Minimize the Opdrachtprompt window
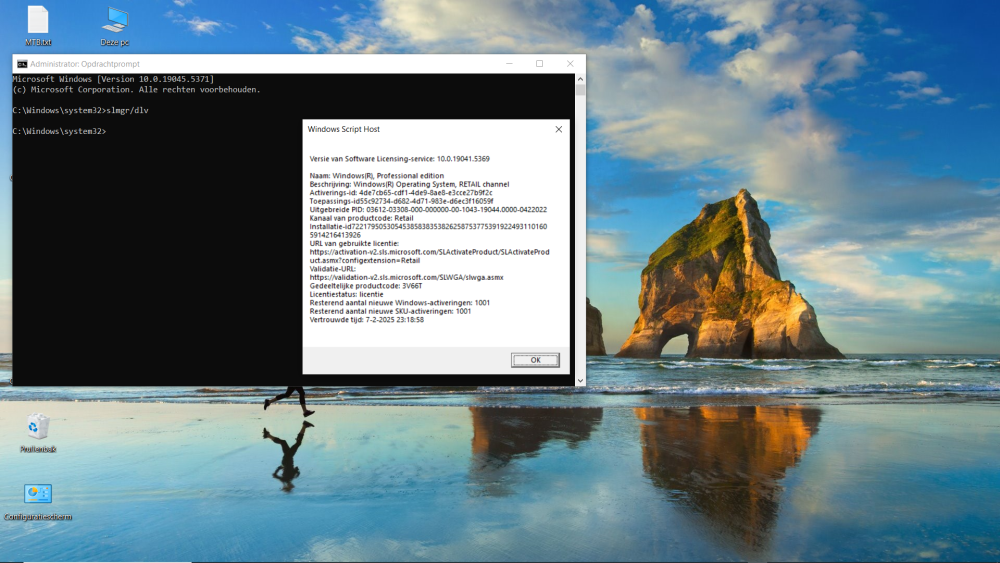Image resolution: width=1000 pixels, height=563 pixels. 509,64
